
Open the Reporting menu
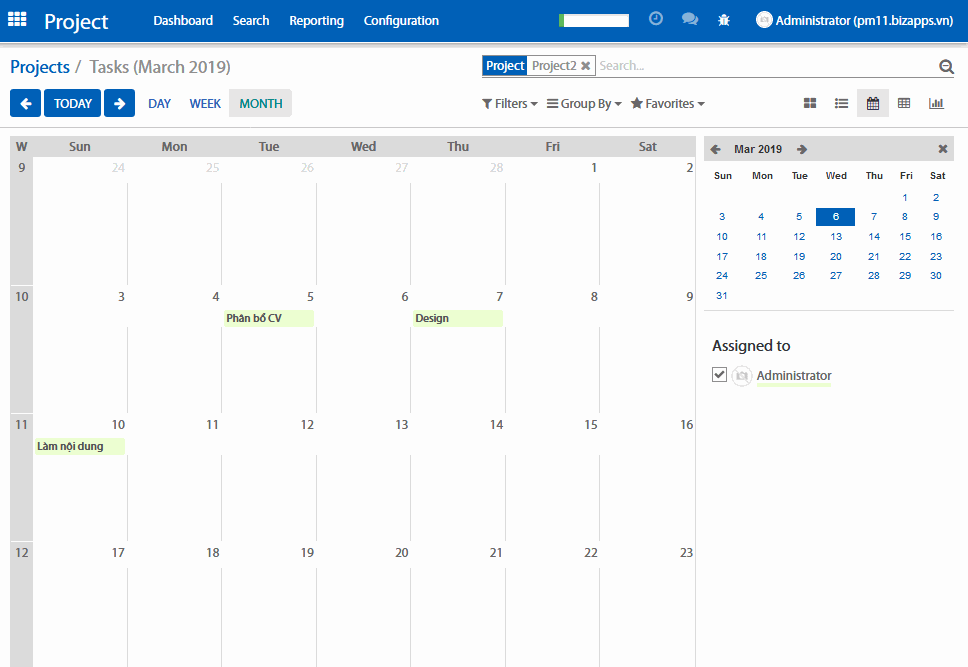pyautogui.click(x=316, y=21)
